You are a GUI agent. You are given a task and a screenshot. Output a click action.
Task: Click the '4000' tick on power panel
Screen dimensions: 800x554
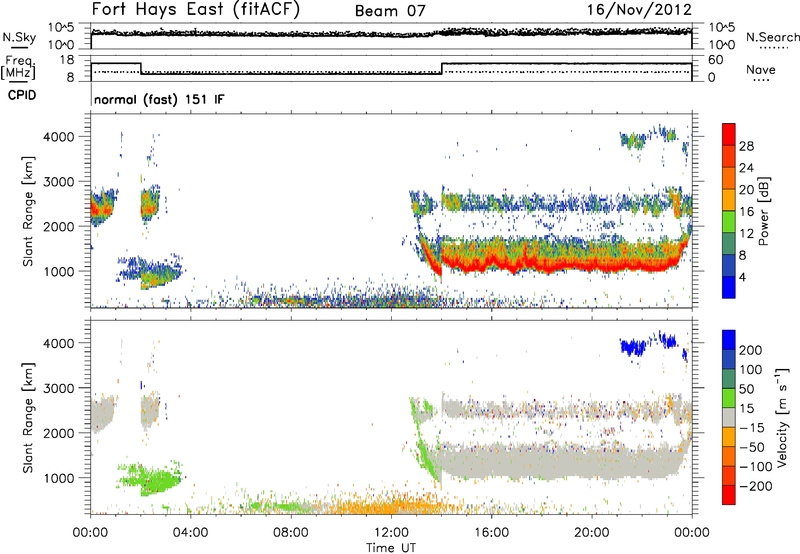click(x=59, y=137)
